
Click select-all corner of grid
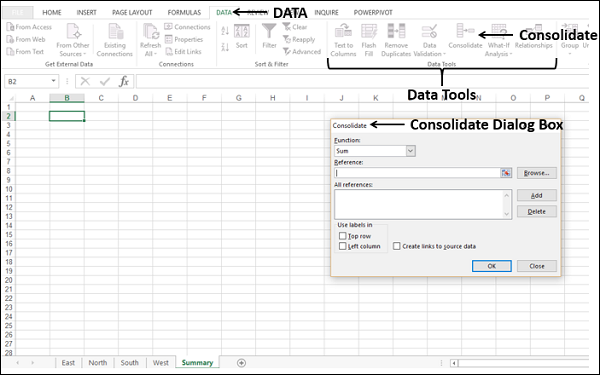pyautogui.click(x=9, y=98)
